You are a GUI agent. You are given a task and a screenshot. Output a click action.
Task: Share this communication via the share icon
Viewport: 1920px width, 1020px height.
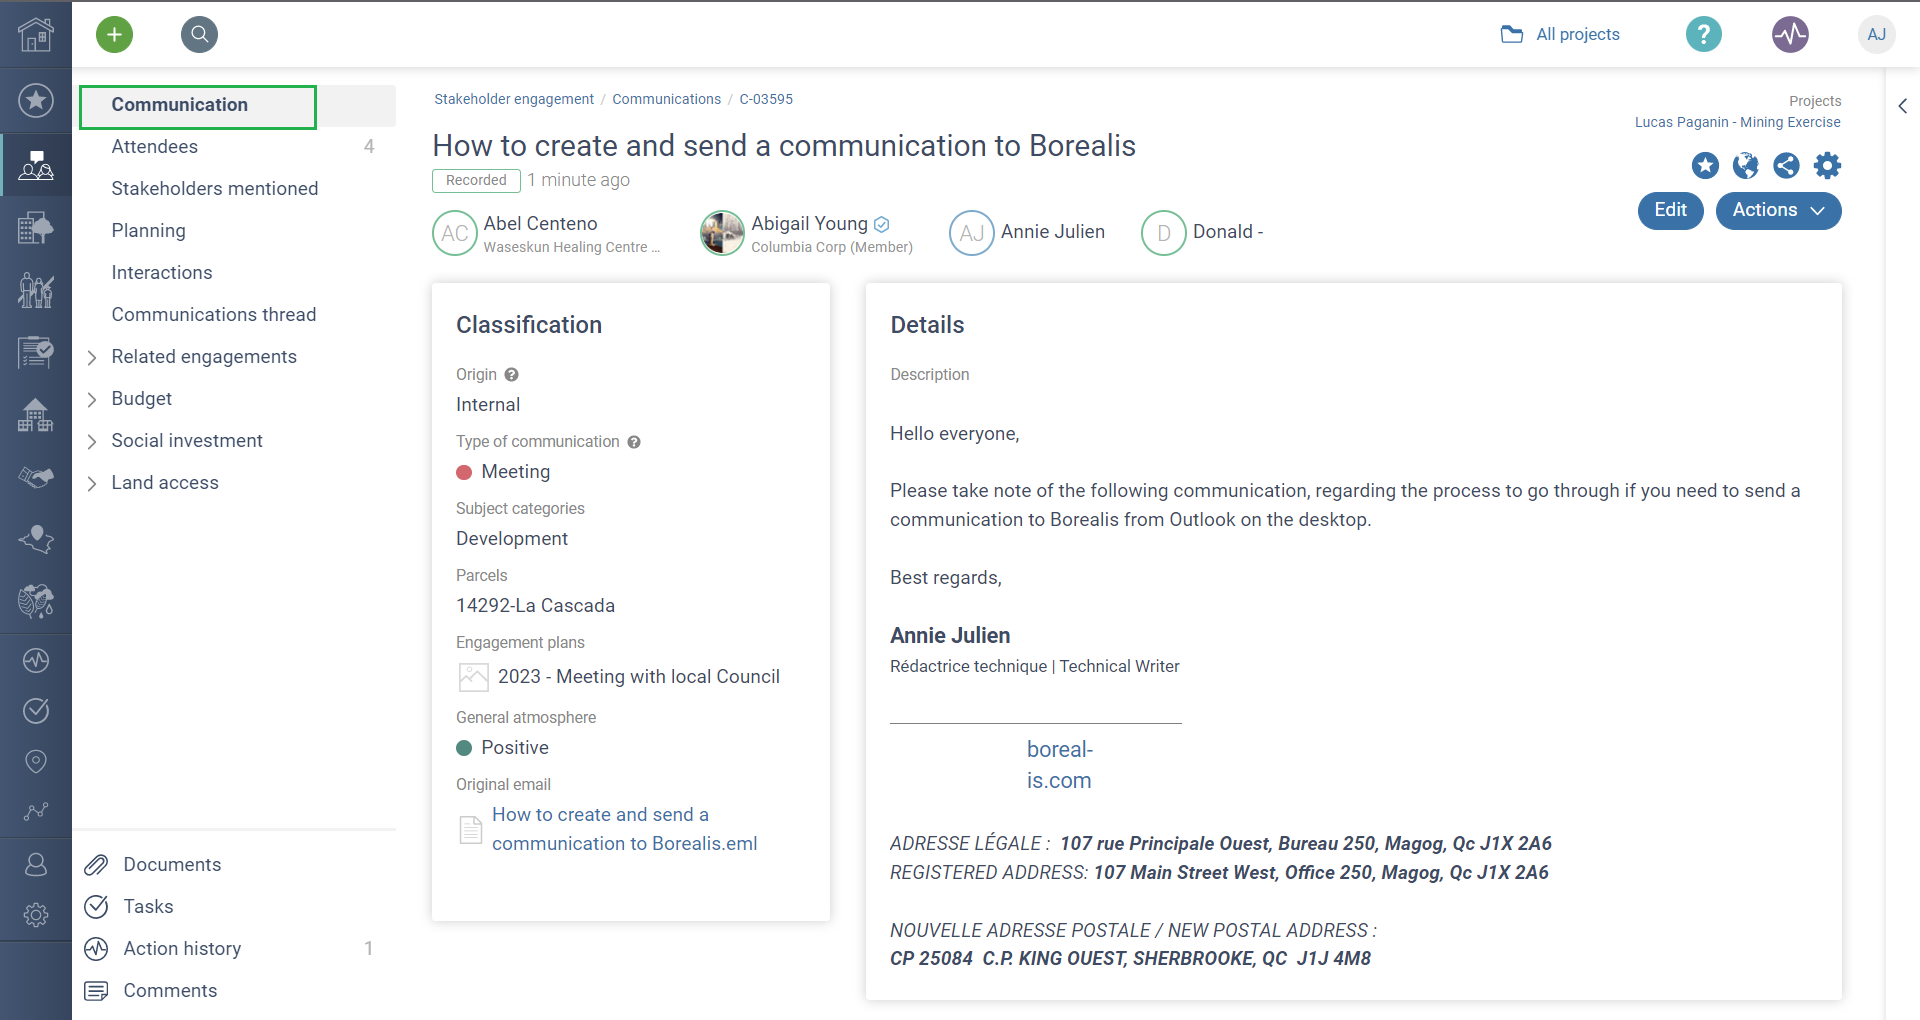[x=1787, y=166]
